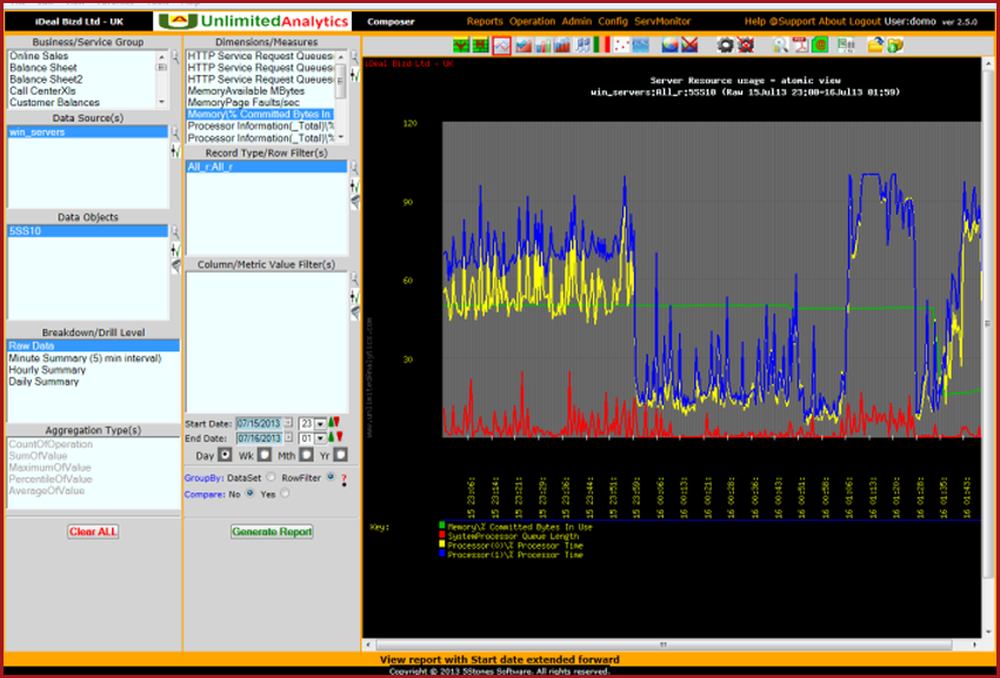Click the Clear ALL button
This screenshot has width=1000, height=678.
94,531
